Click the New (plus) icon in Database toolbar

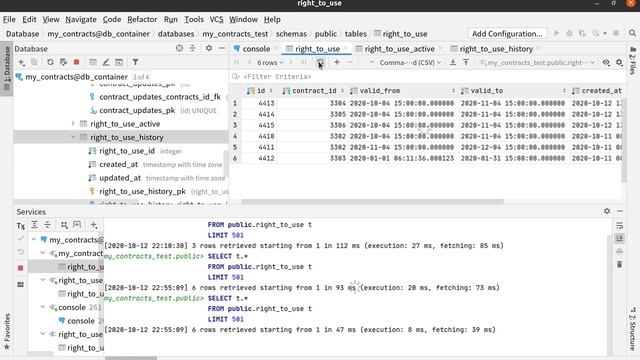21,62
